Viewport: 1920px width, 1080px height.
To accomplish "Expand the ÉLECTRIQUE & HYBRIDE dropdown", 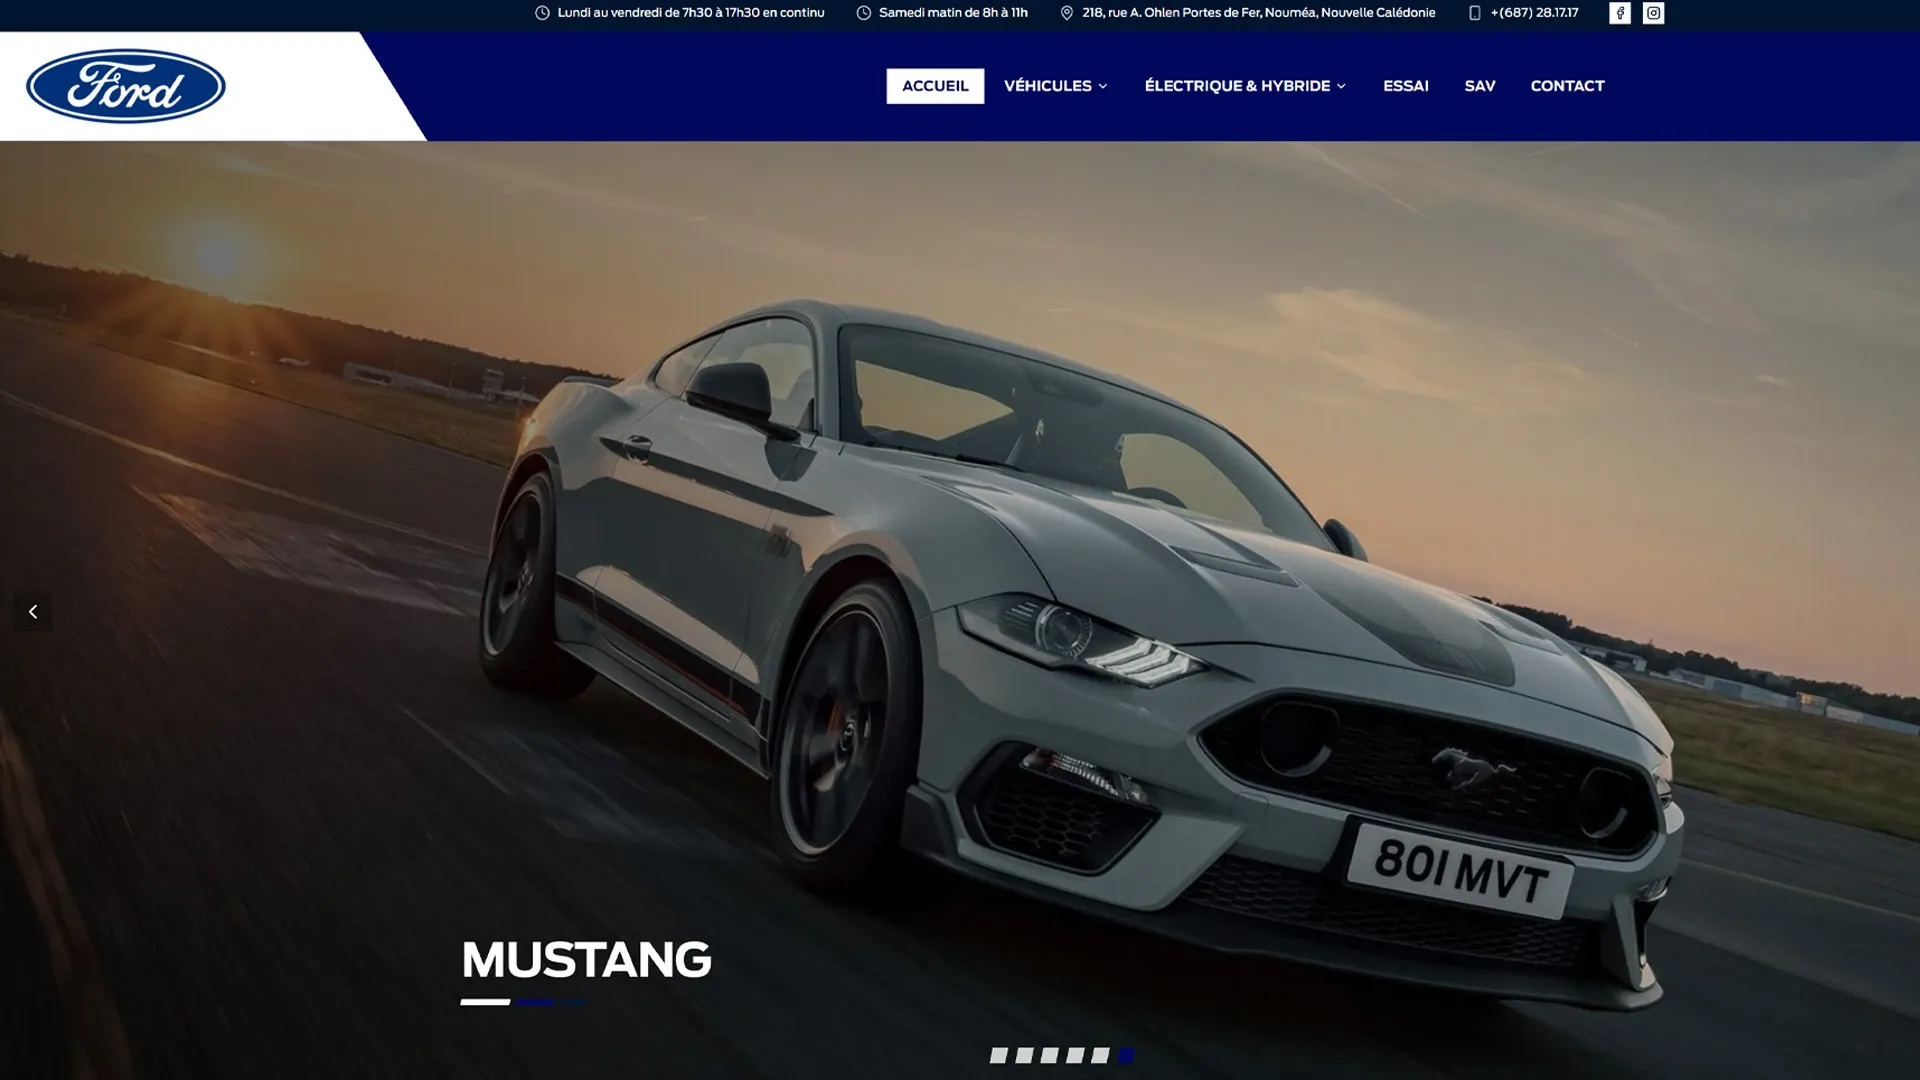I will tap(1245, 86).
